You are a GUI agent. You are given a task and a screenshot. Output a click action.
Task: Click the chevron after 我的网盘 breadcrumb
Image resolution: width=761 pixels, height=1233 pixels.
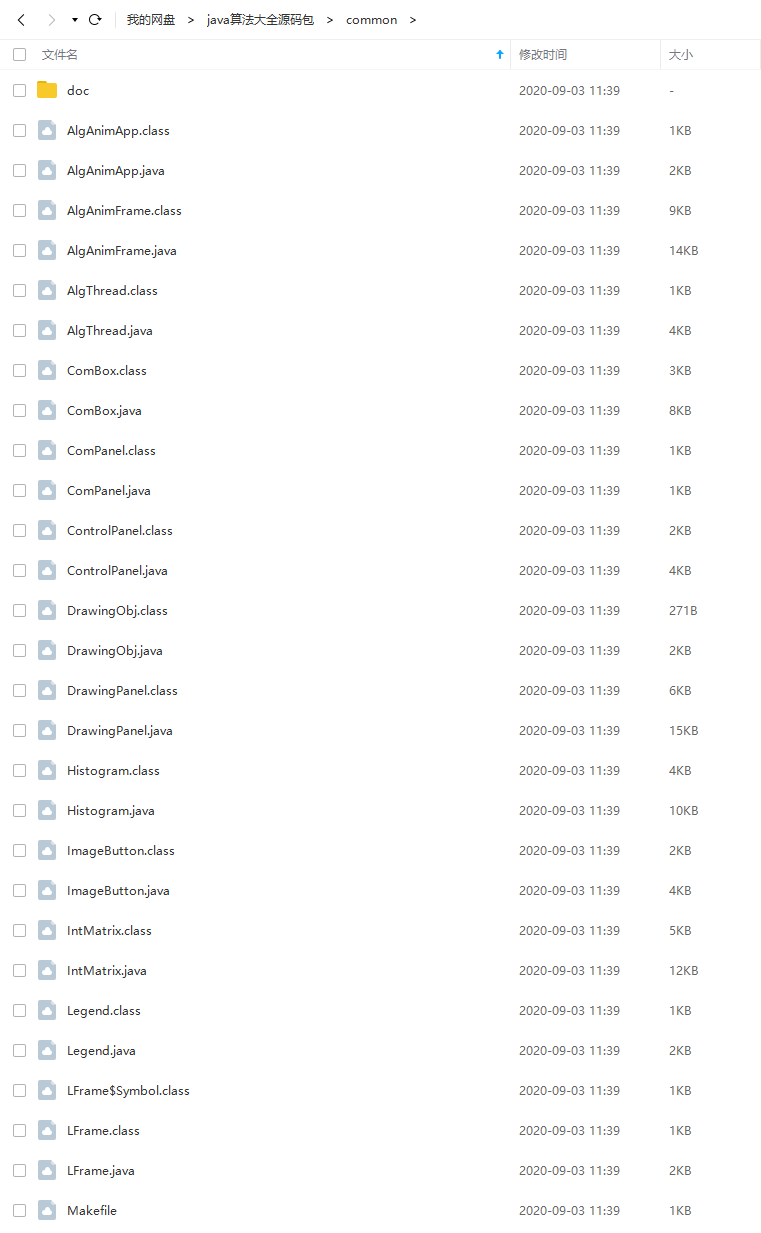[190, 20]
